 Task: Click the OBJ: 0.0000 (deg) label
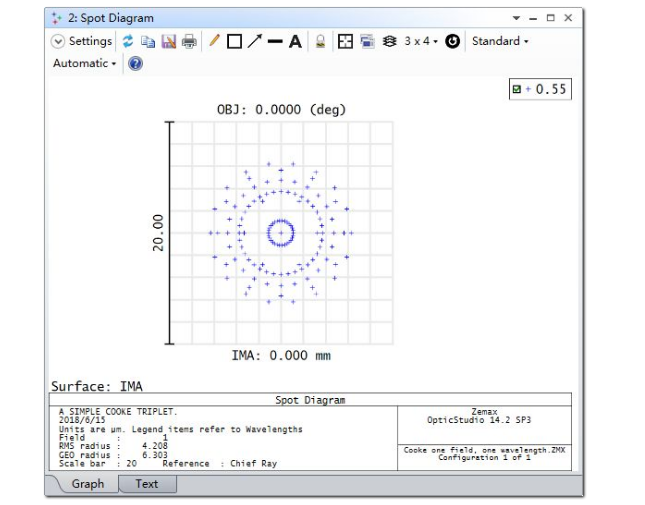281,110
